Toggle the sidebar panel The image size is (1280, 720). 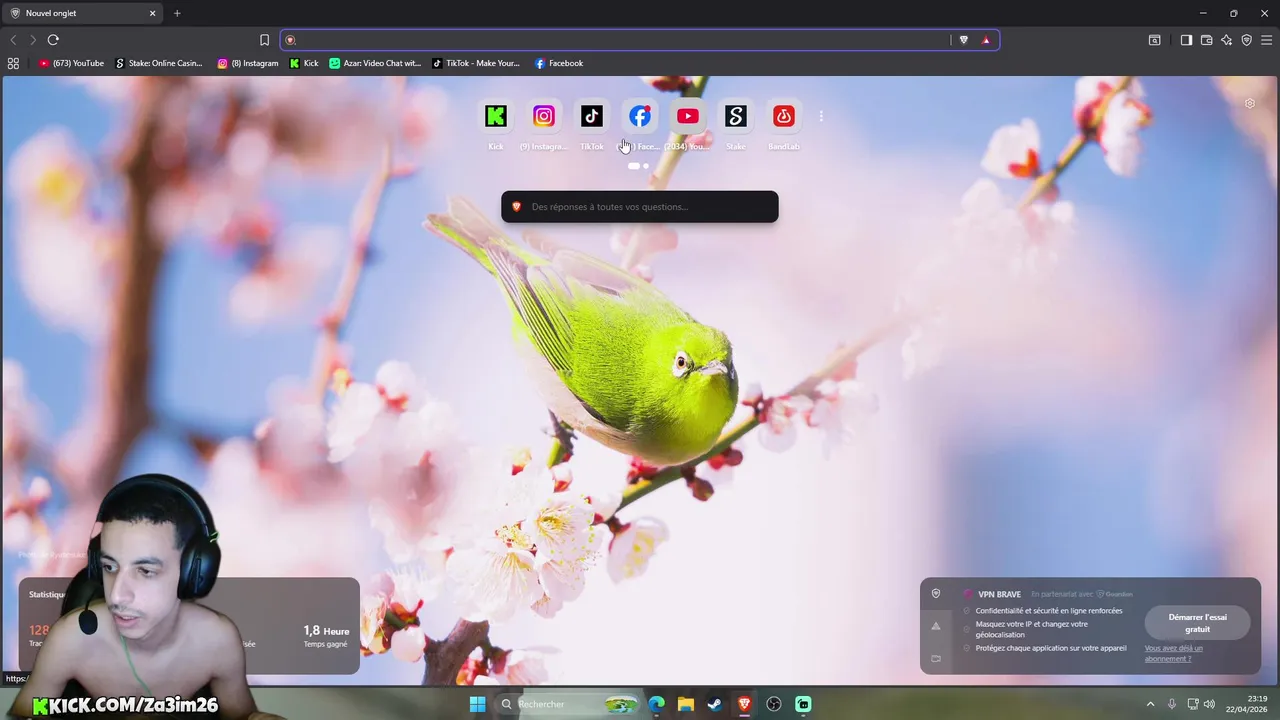(1186, 40)
